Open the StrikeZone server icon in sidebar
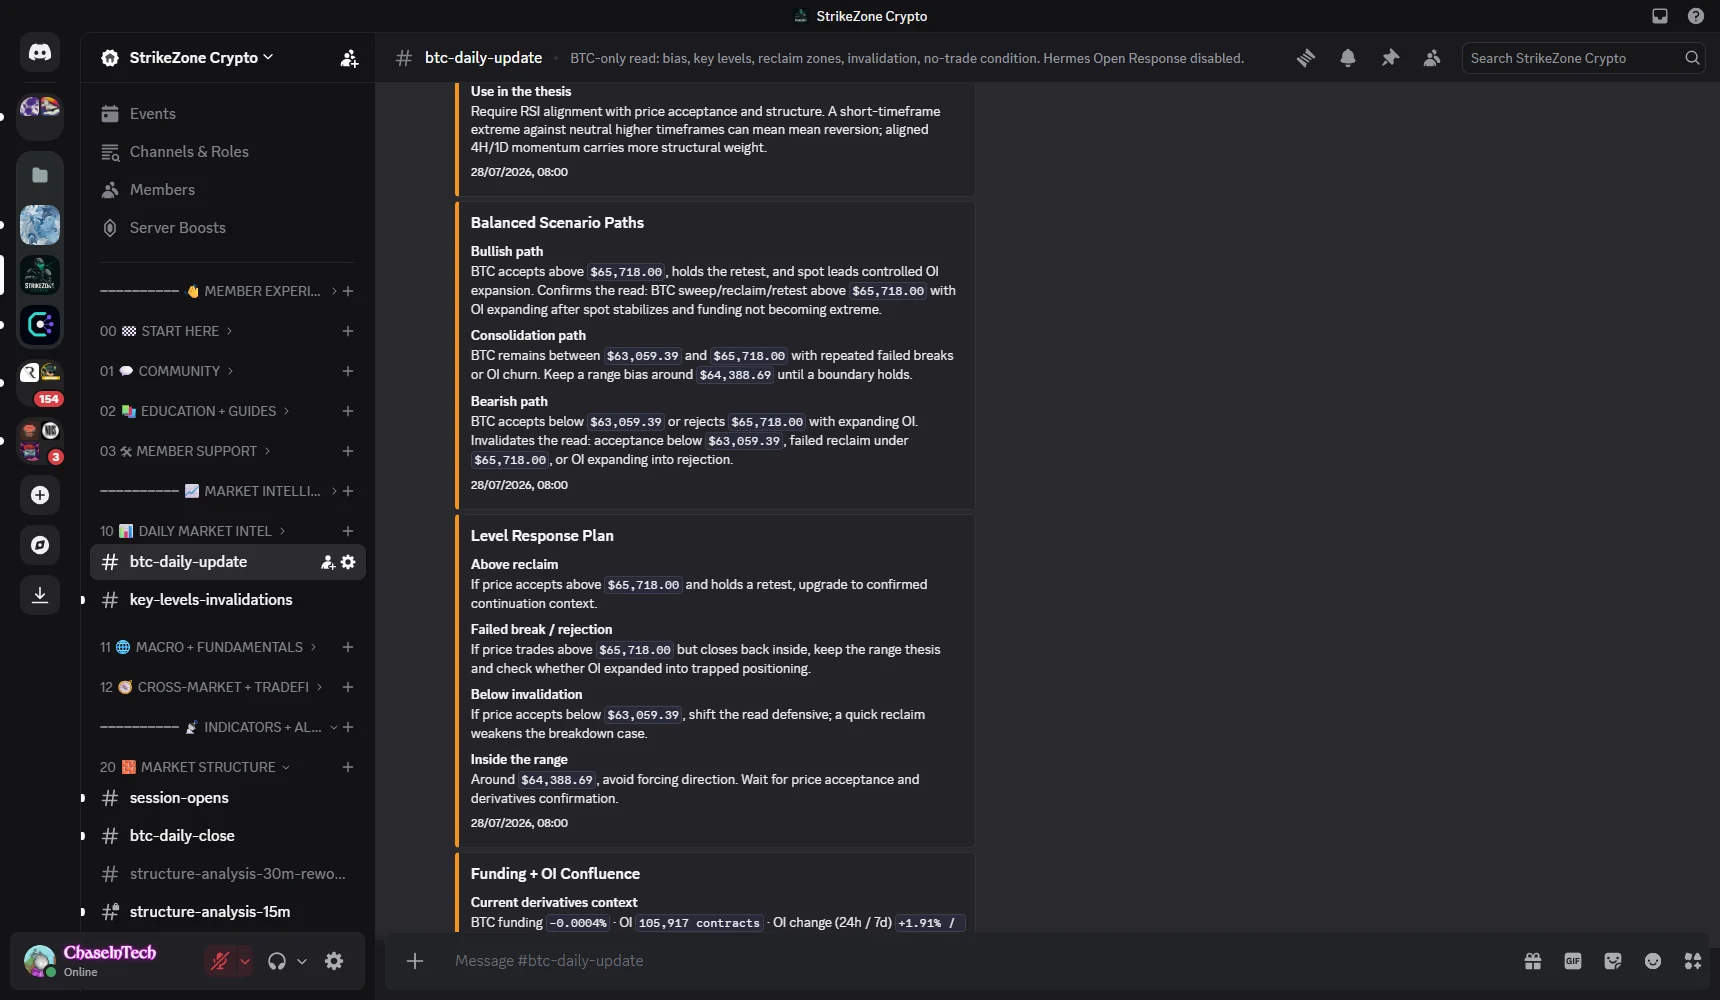 point(40,275)
